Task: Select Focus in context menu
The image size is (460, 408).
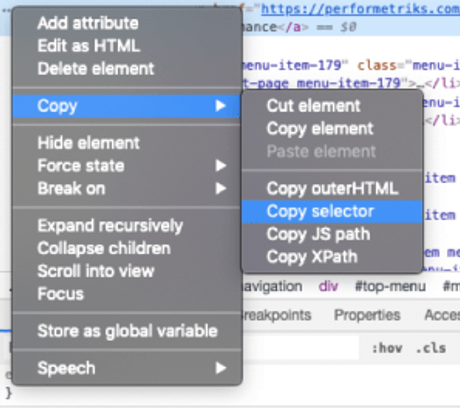Action: pos(127,294)
